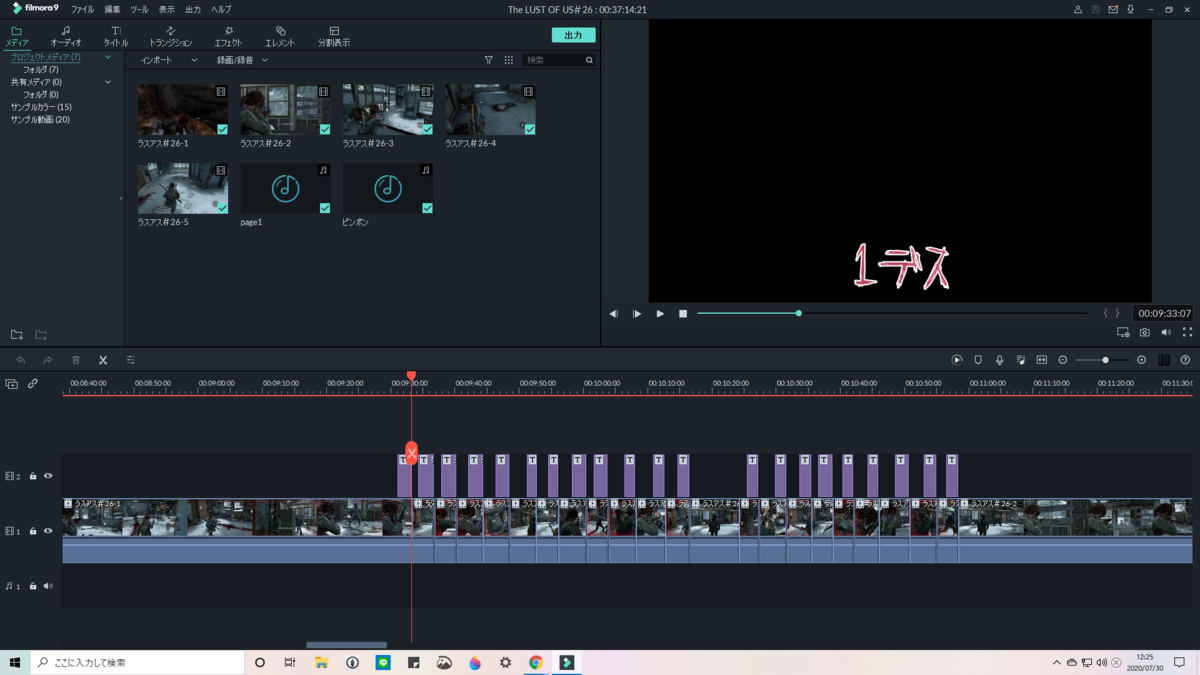Switch media grid view icon

[x=508, y=60]
